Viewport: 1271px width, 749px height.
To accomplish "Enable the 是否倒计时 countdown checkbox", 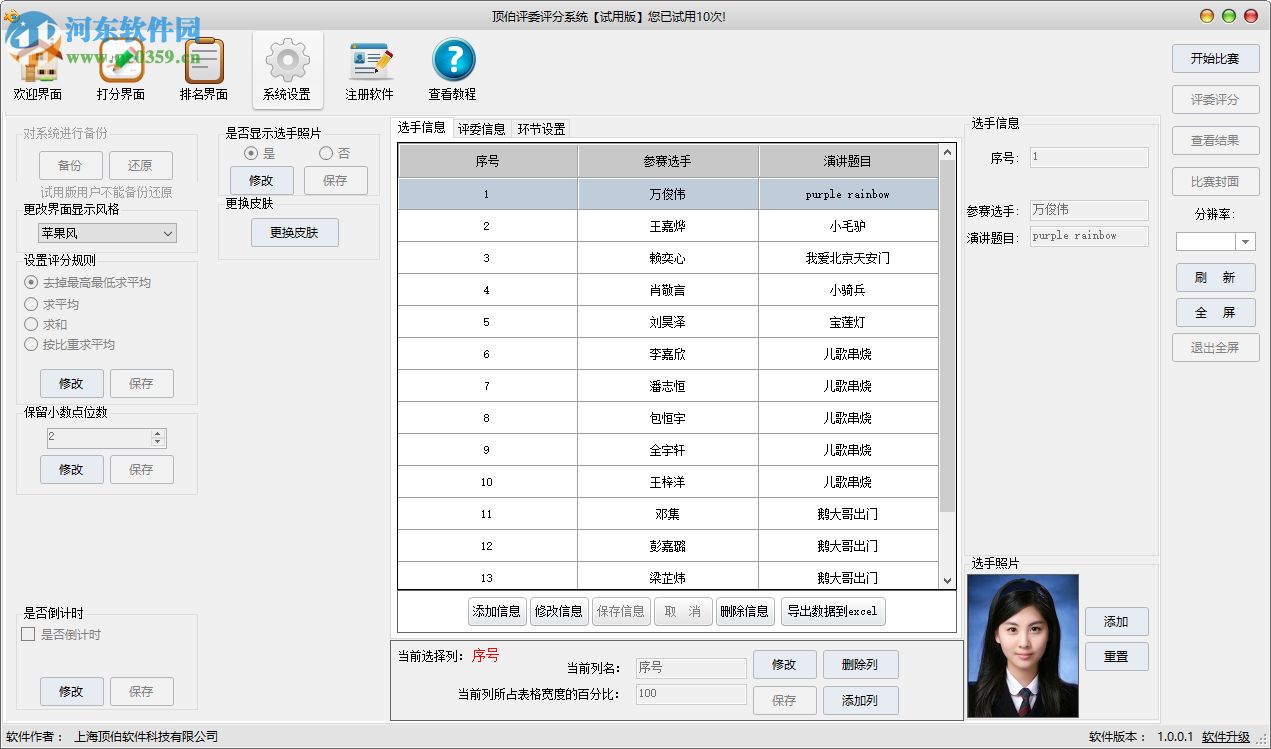I will tap(26, 634).
